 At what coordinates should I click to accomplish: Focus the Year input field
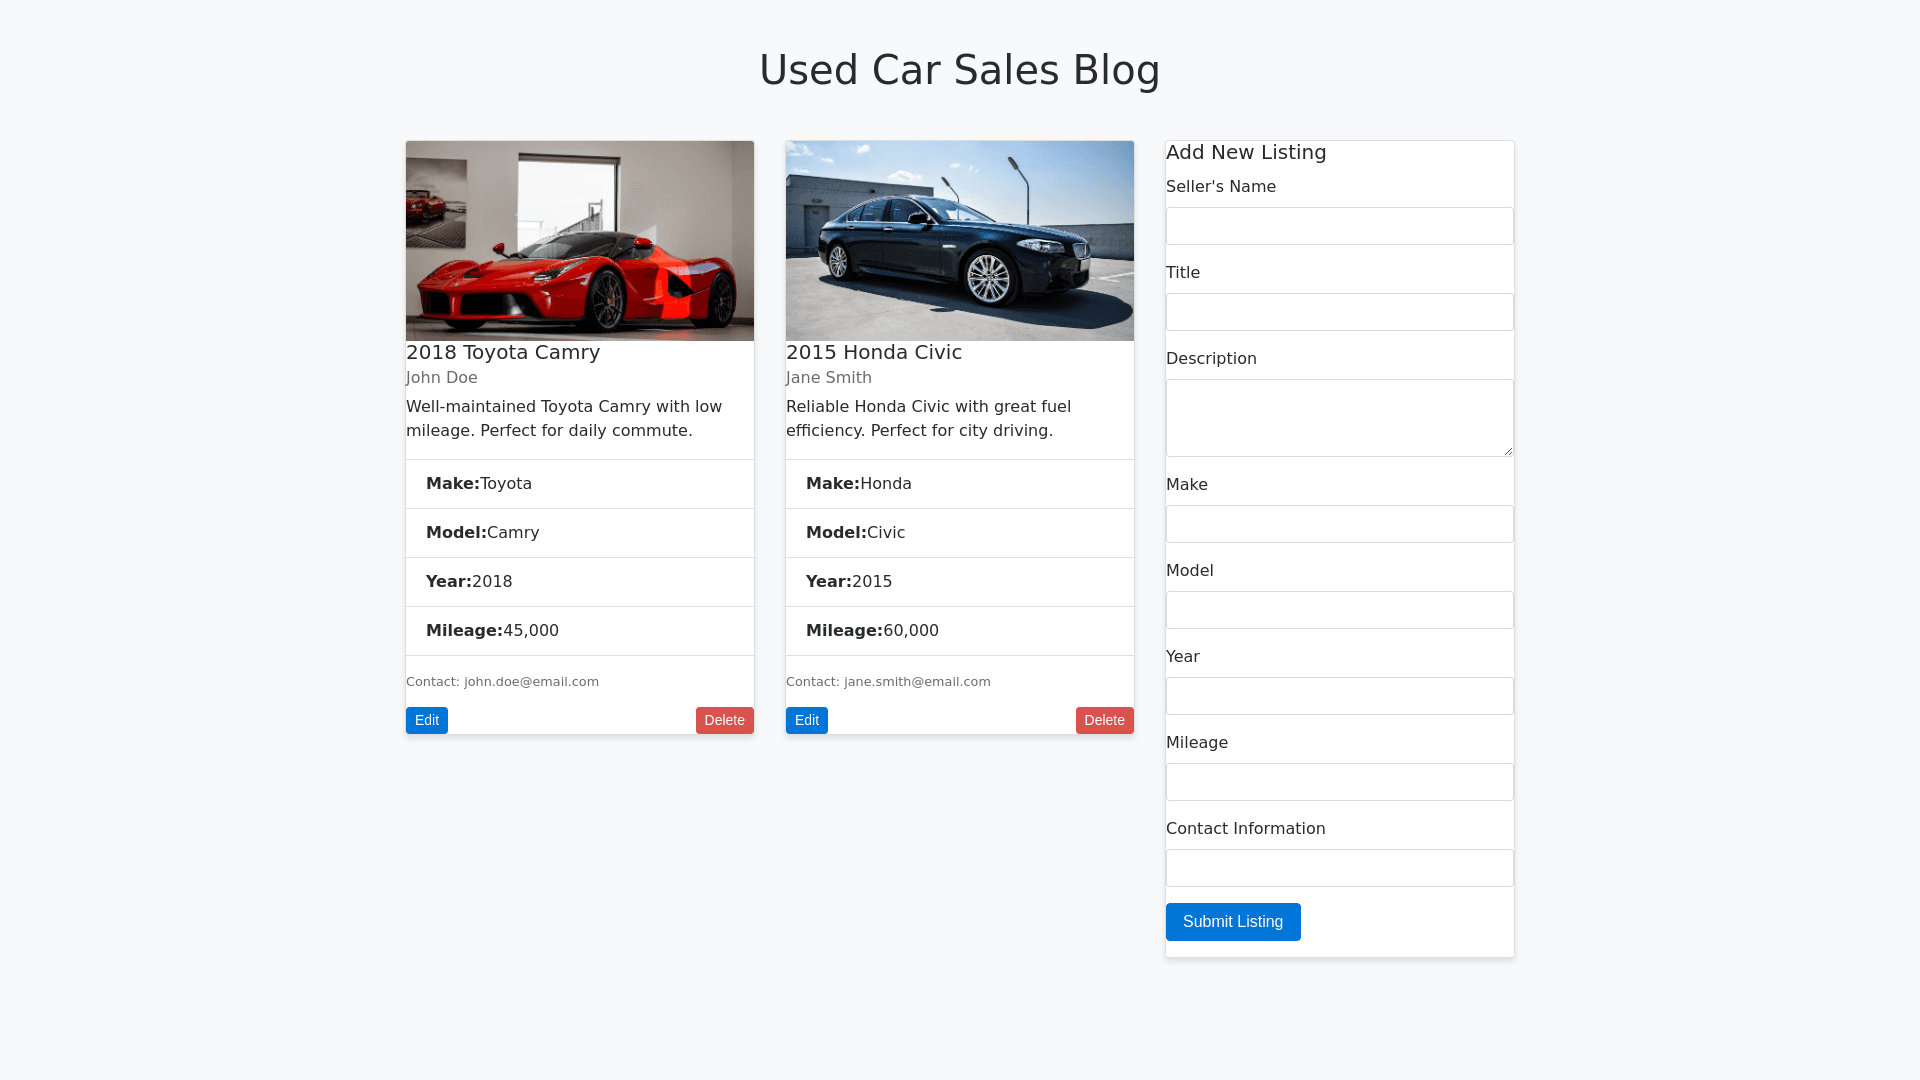point(1339,696)
